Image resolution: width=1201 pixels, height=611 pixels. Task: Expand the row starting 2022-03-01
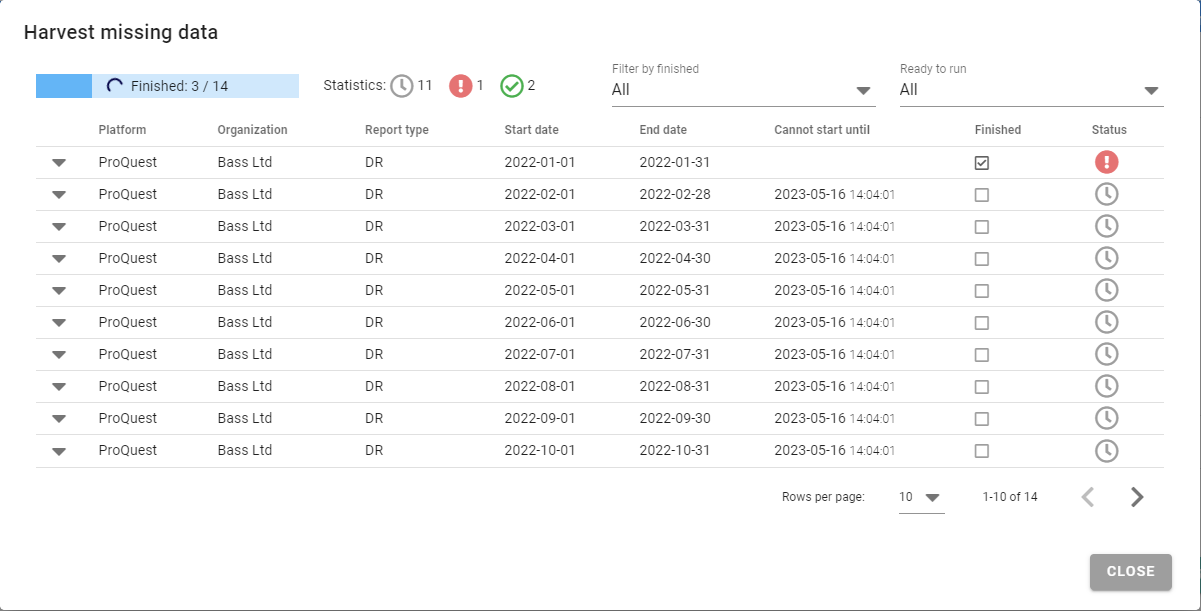59,227
